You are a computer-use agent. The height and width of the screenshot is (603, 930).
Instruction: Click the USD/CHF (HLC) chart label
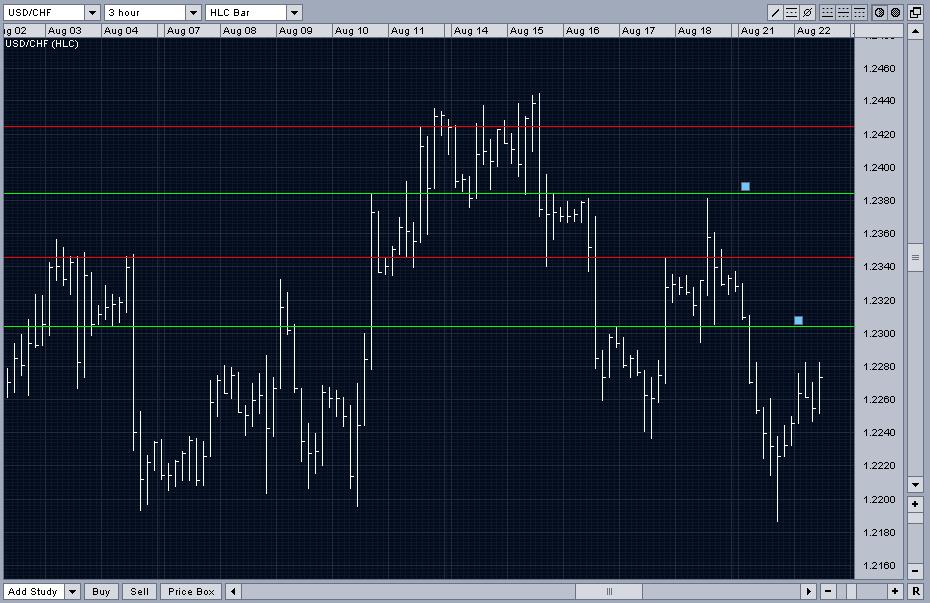point(42,43)
